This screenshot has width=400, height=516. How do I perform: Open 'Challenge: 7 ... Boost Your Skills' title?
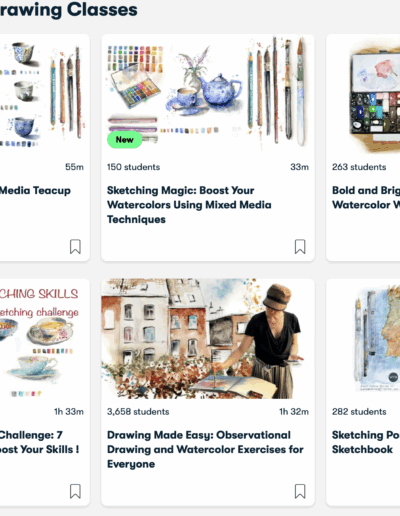click(x=39, y=442)
